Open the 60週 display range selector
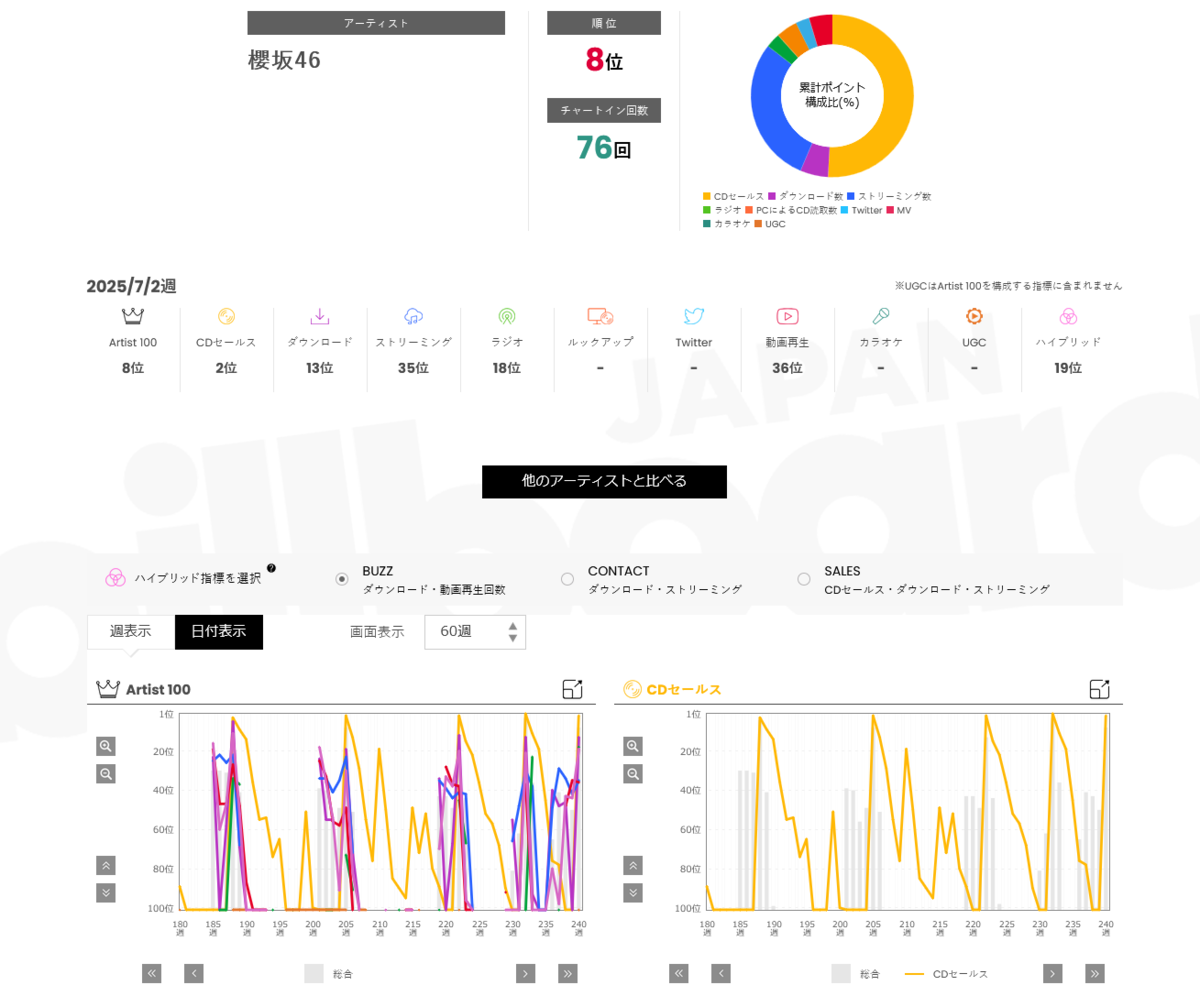1200x985 pixels. click(475, 632)
